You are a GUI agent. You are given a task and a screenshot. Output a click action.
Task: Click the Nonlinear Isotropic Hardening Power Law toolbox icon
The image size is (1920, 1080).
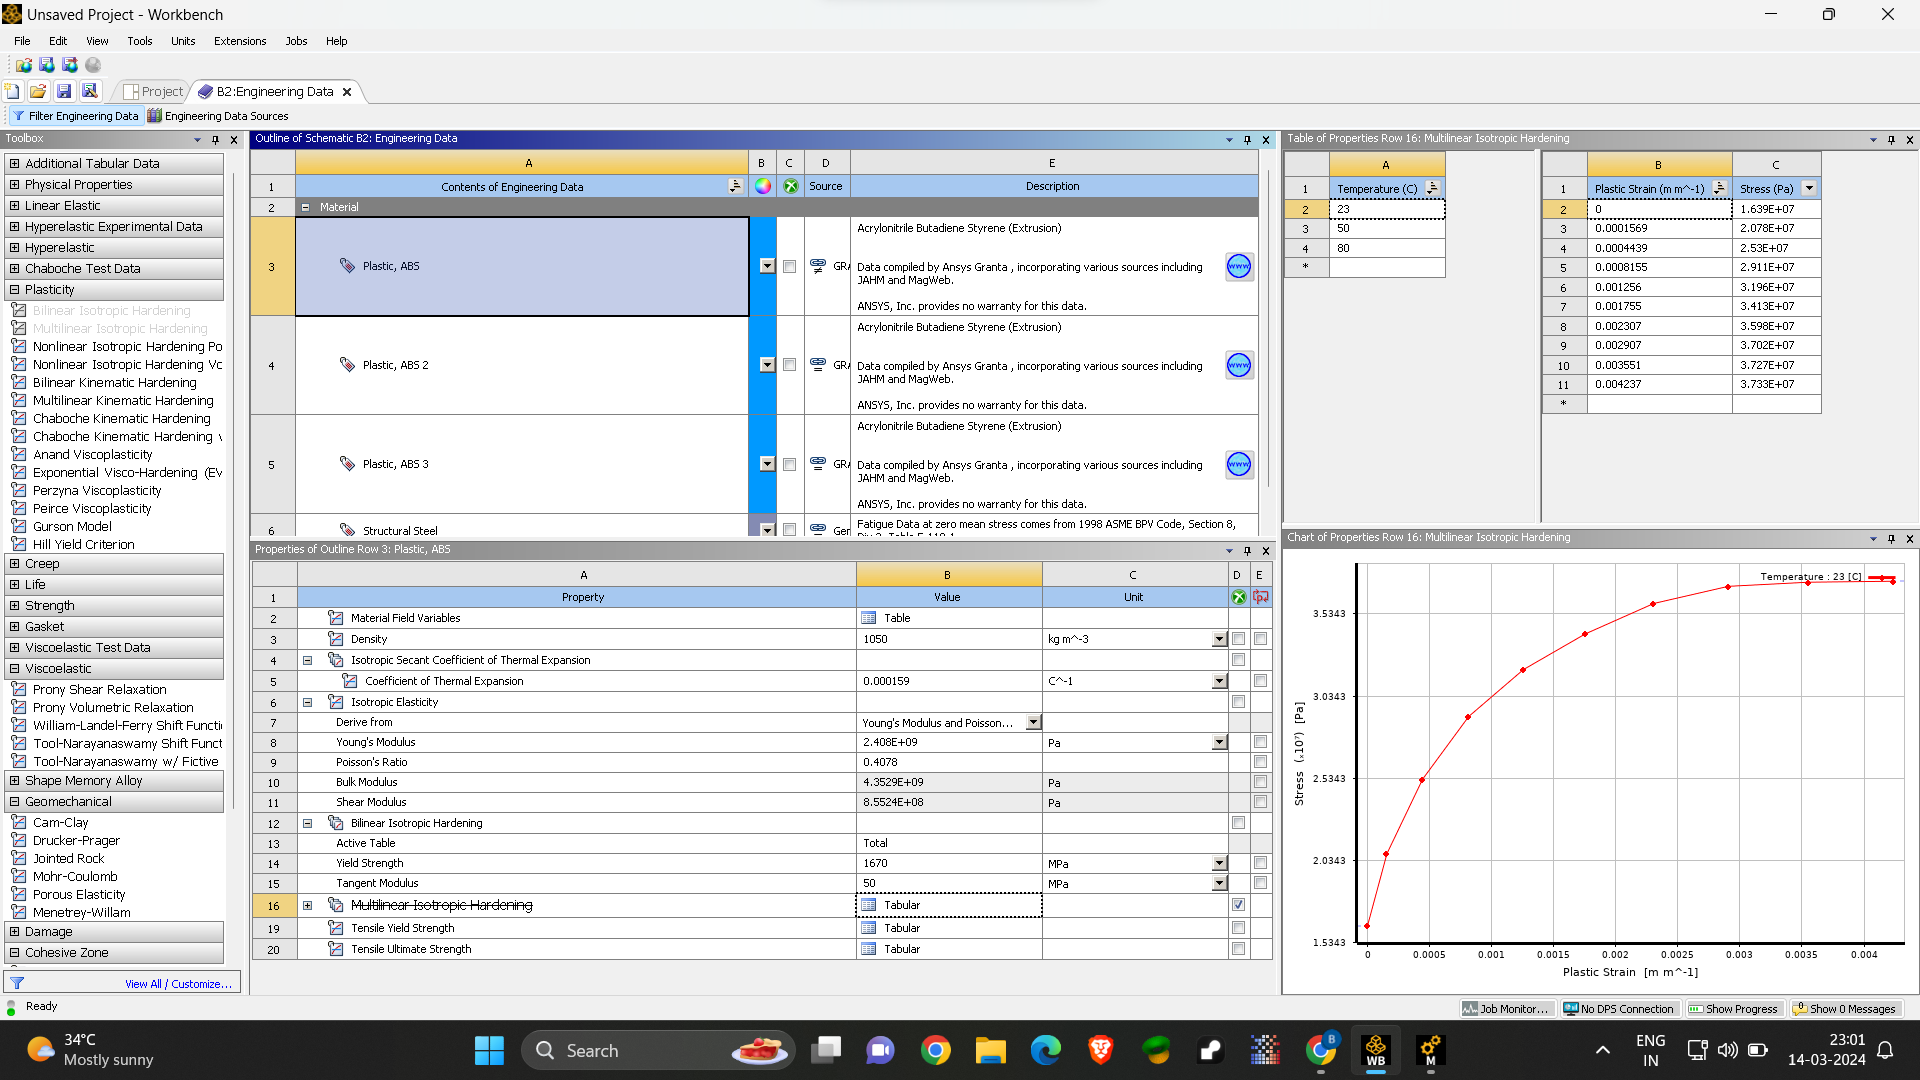point(19,346)
